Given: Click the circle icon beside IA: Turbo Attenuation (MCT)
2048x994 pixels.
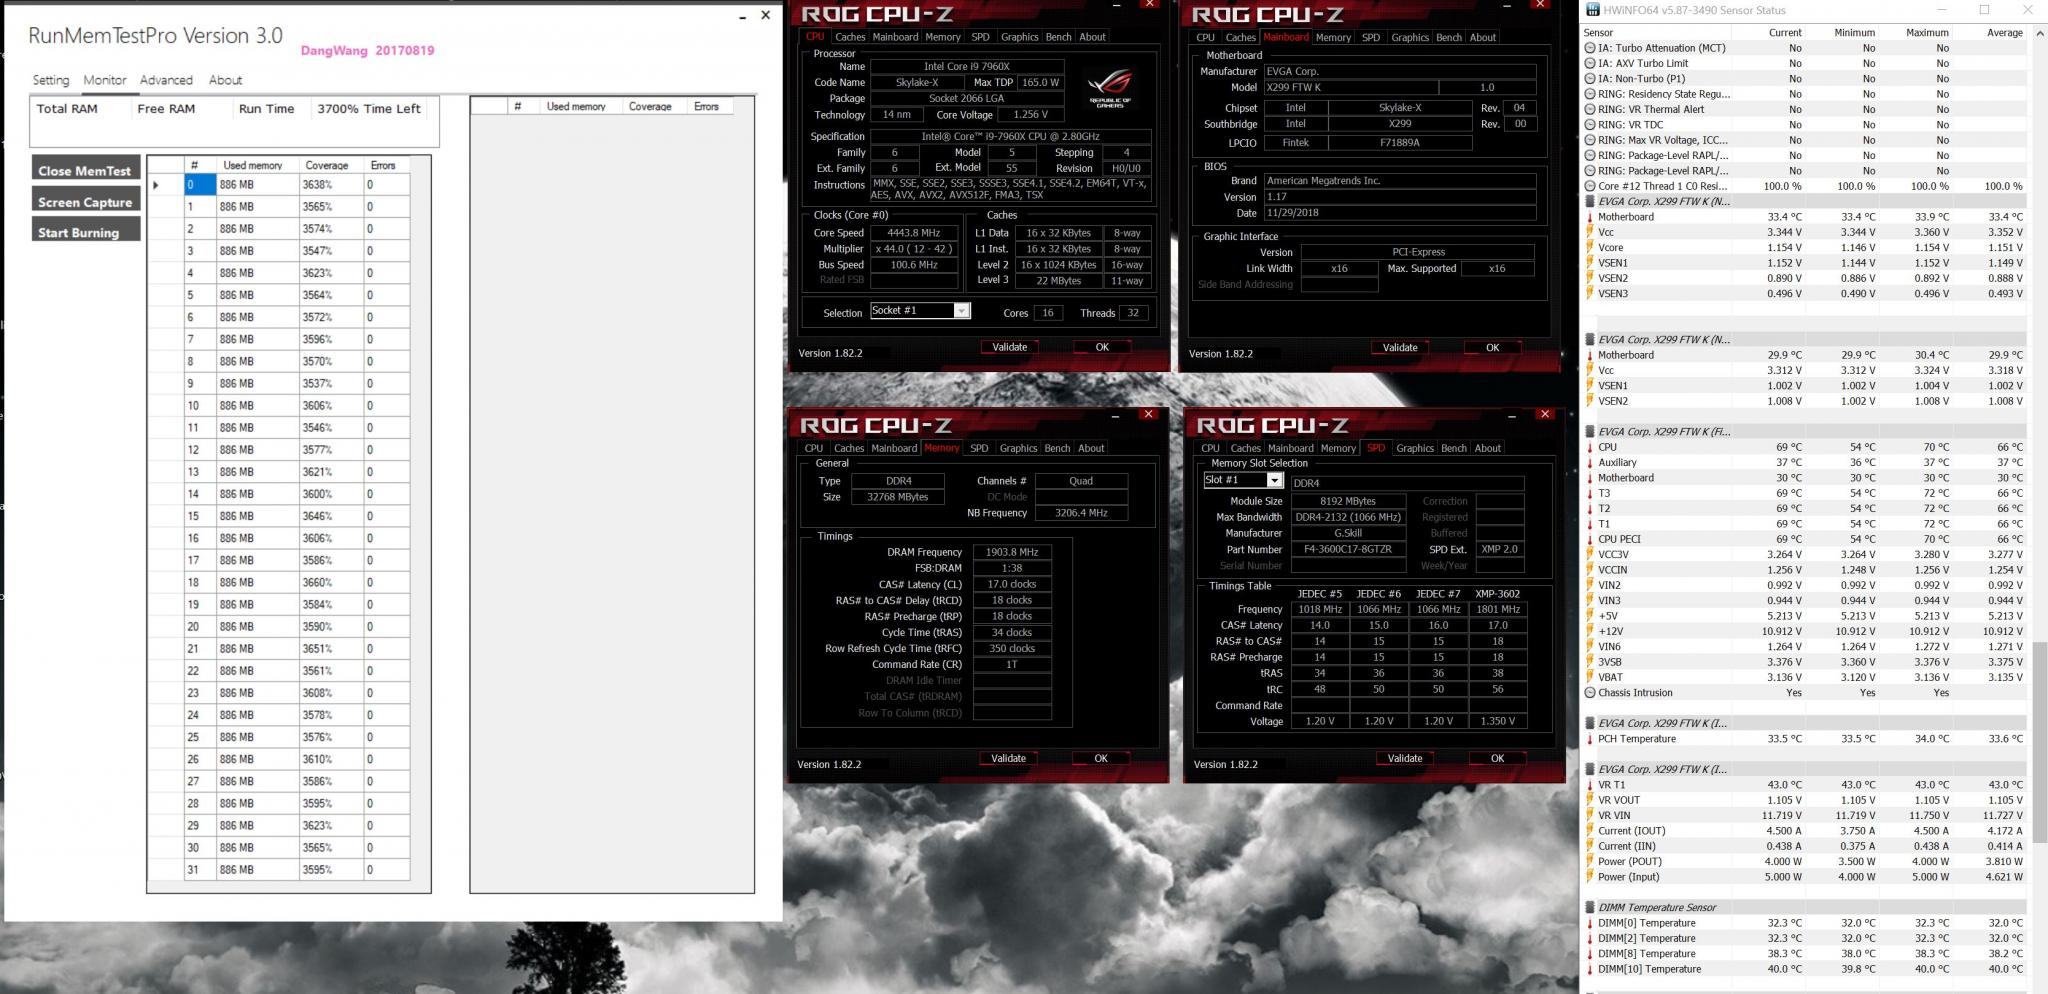Looking at the screenshot, I should [x=1590, y=48].
